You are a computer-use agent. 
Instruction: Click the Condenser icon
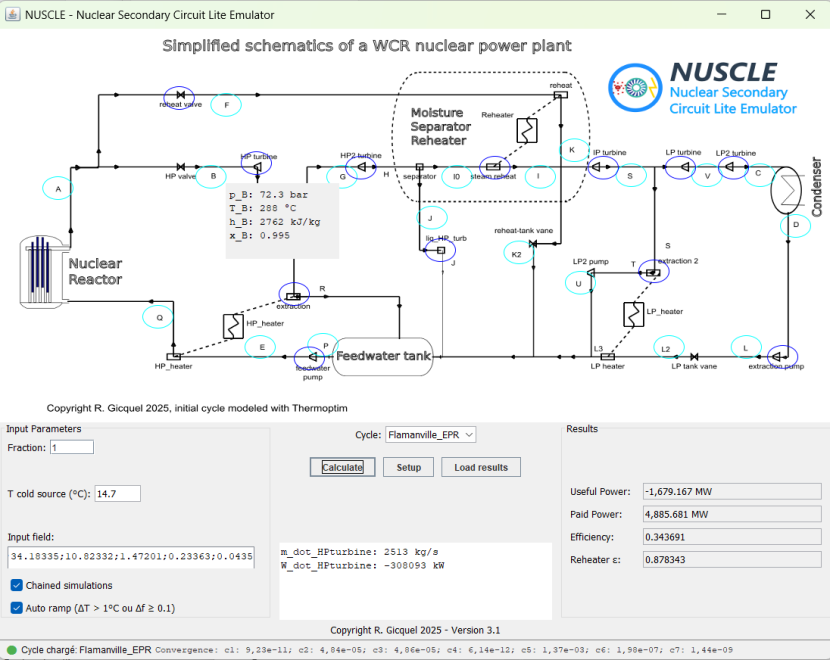[789, 188]
